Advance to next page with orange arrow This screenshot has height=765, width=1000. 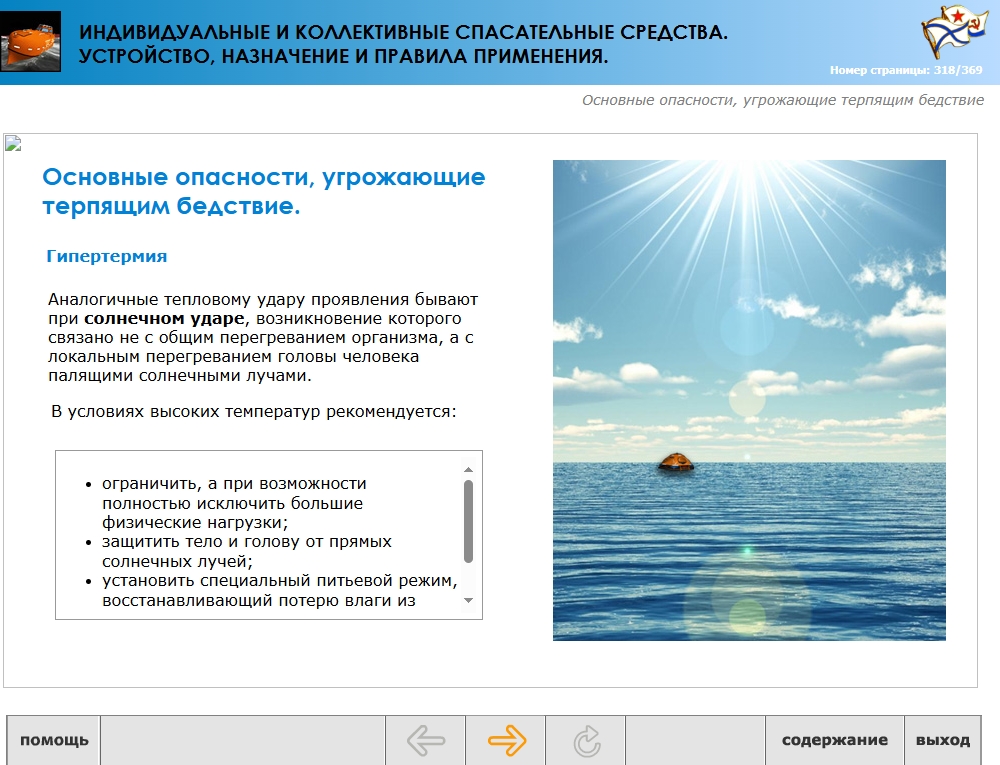(506, 741)
